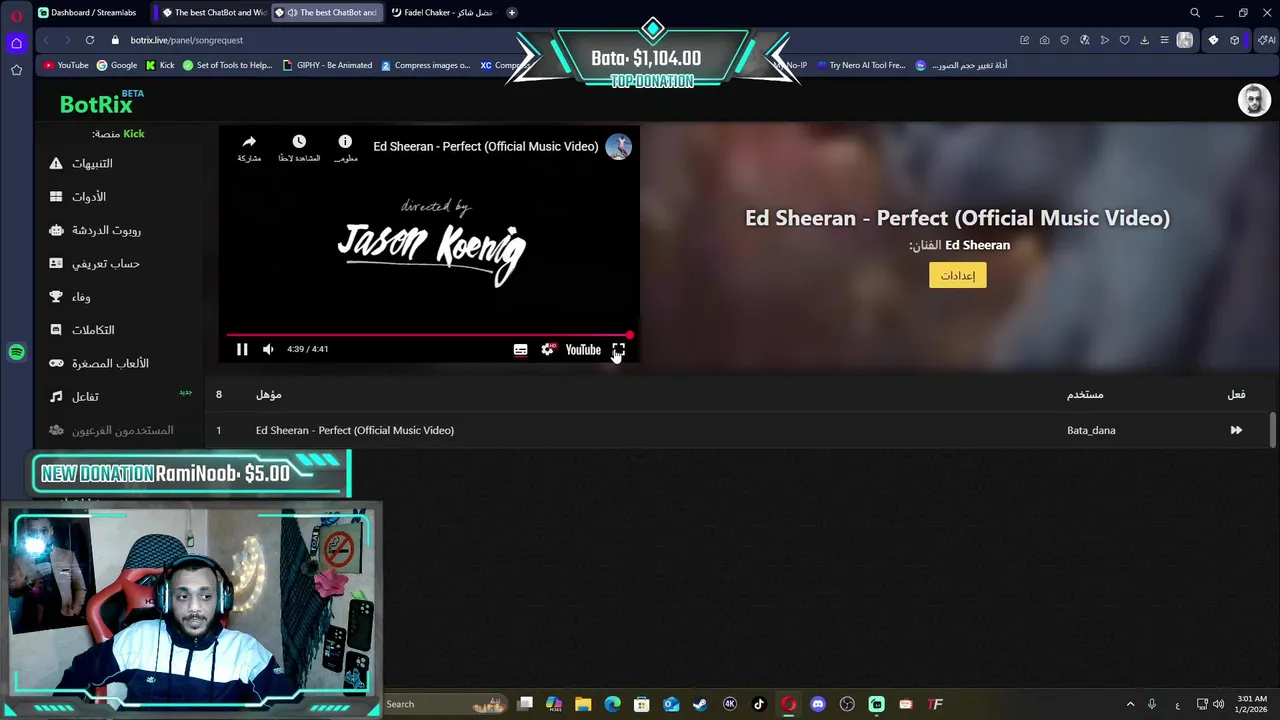Open the تفاعل interaction sidebar section
Screen dimensions: 1280x720
pyautogui.click(x=75, y=397)
